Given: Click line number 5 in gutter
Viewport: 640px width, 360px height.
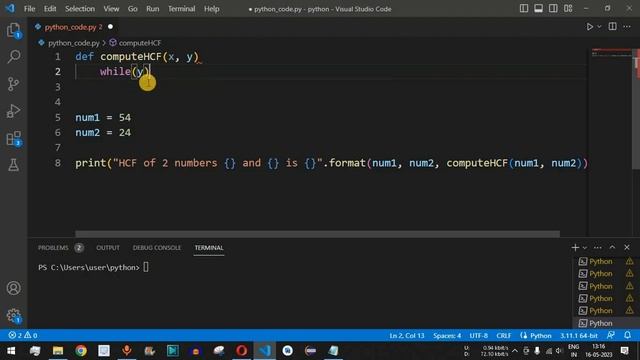Looking at the screenshot, I should click(x=58, y=118).
